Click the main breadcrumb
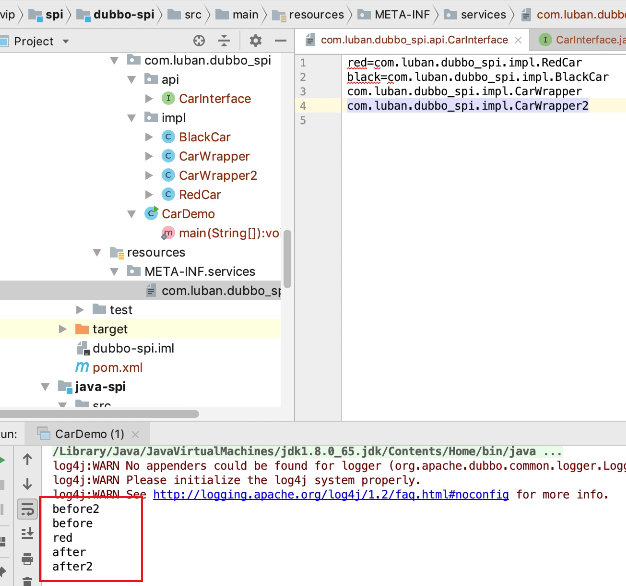 point(246,14)
